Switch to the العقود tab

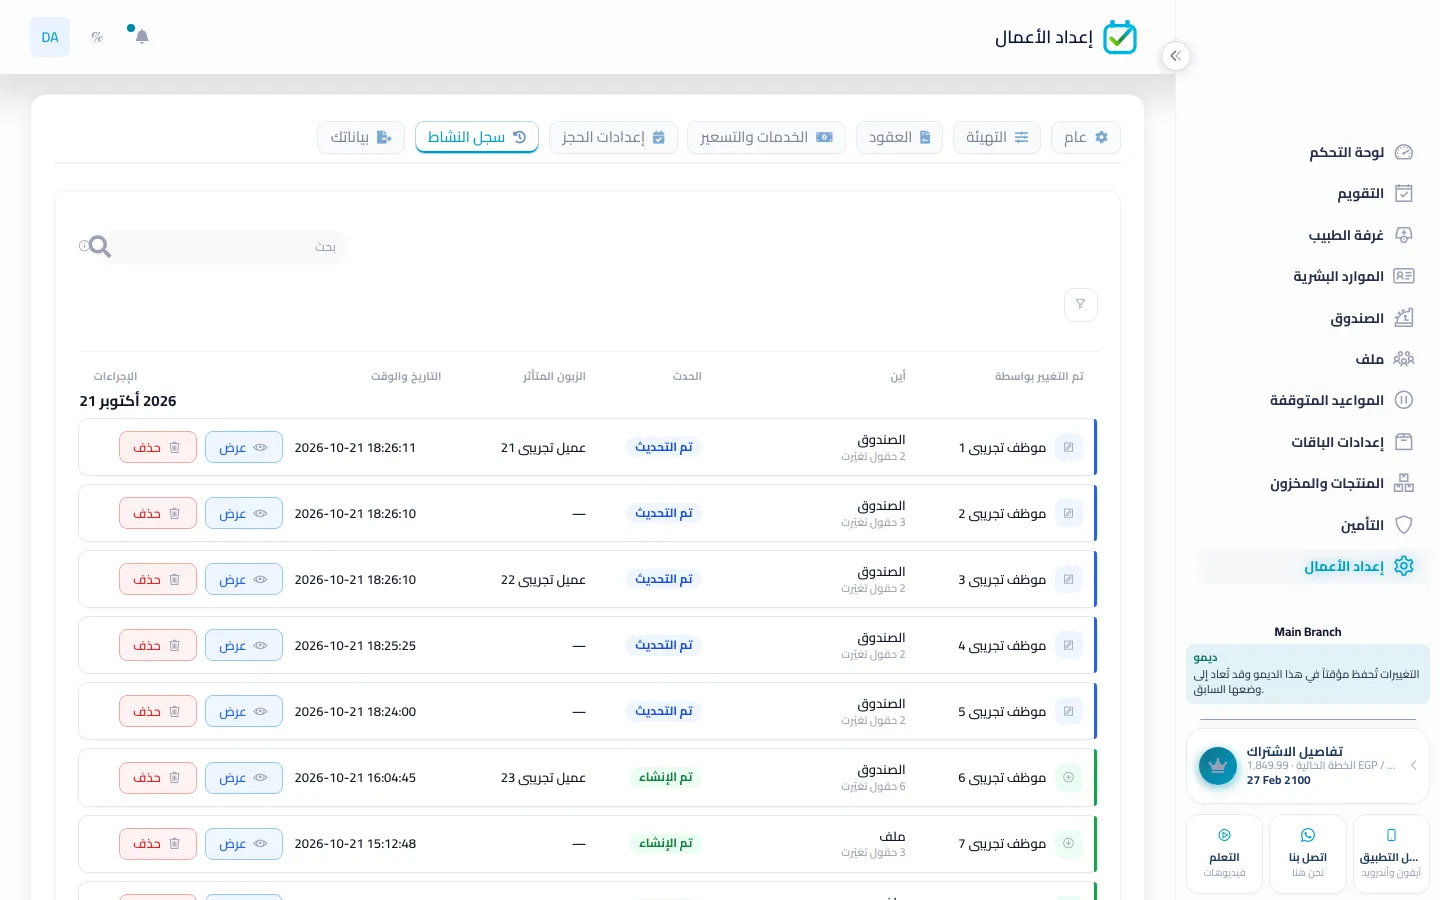(x=899, y=137)
